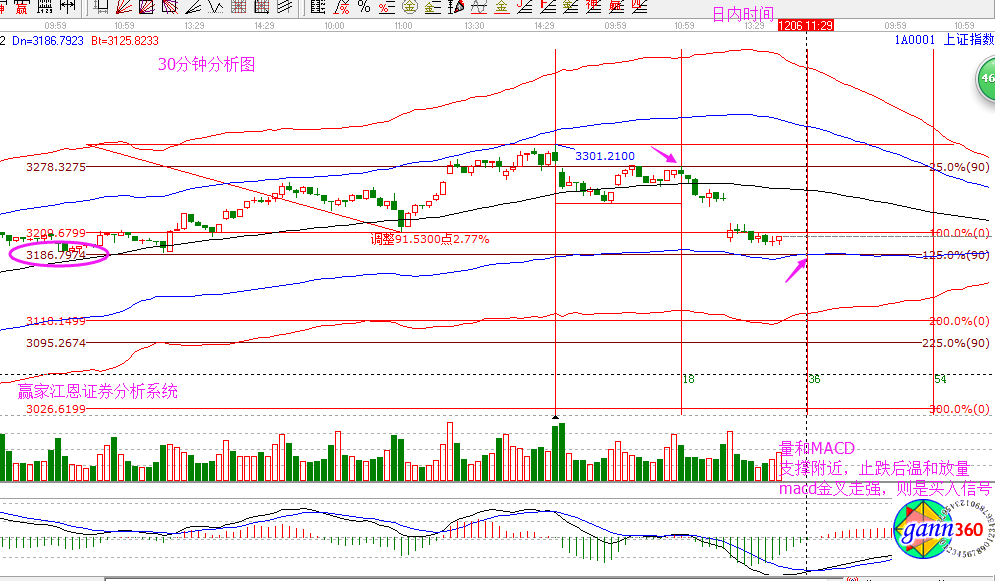Click the black triangle marker below the first vertical line

click(x=555, y=417)
